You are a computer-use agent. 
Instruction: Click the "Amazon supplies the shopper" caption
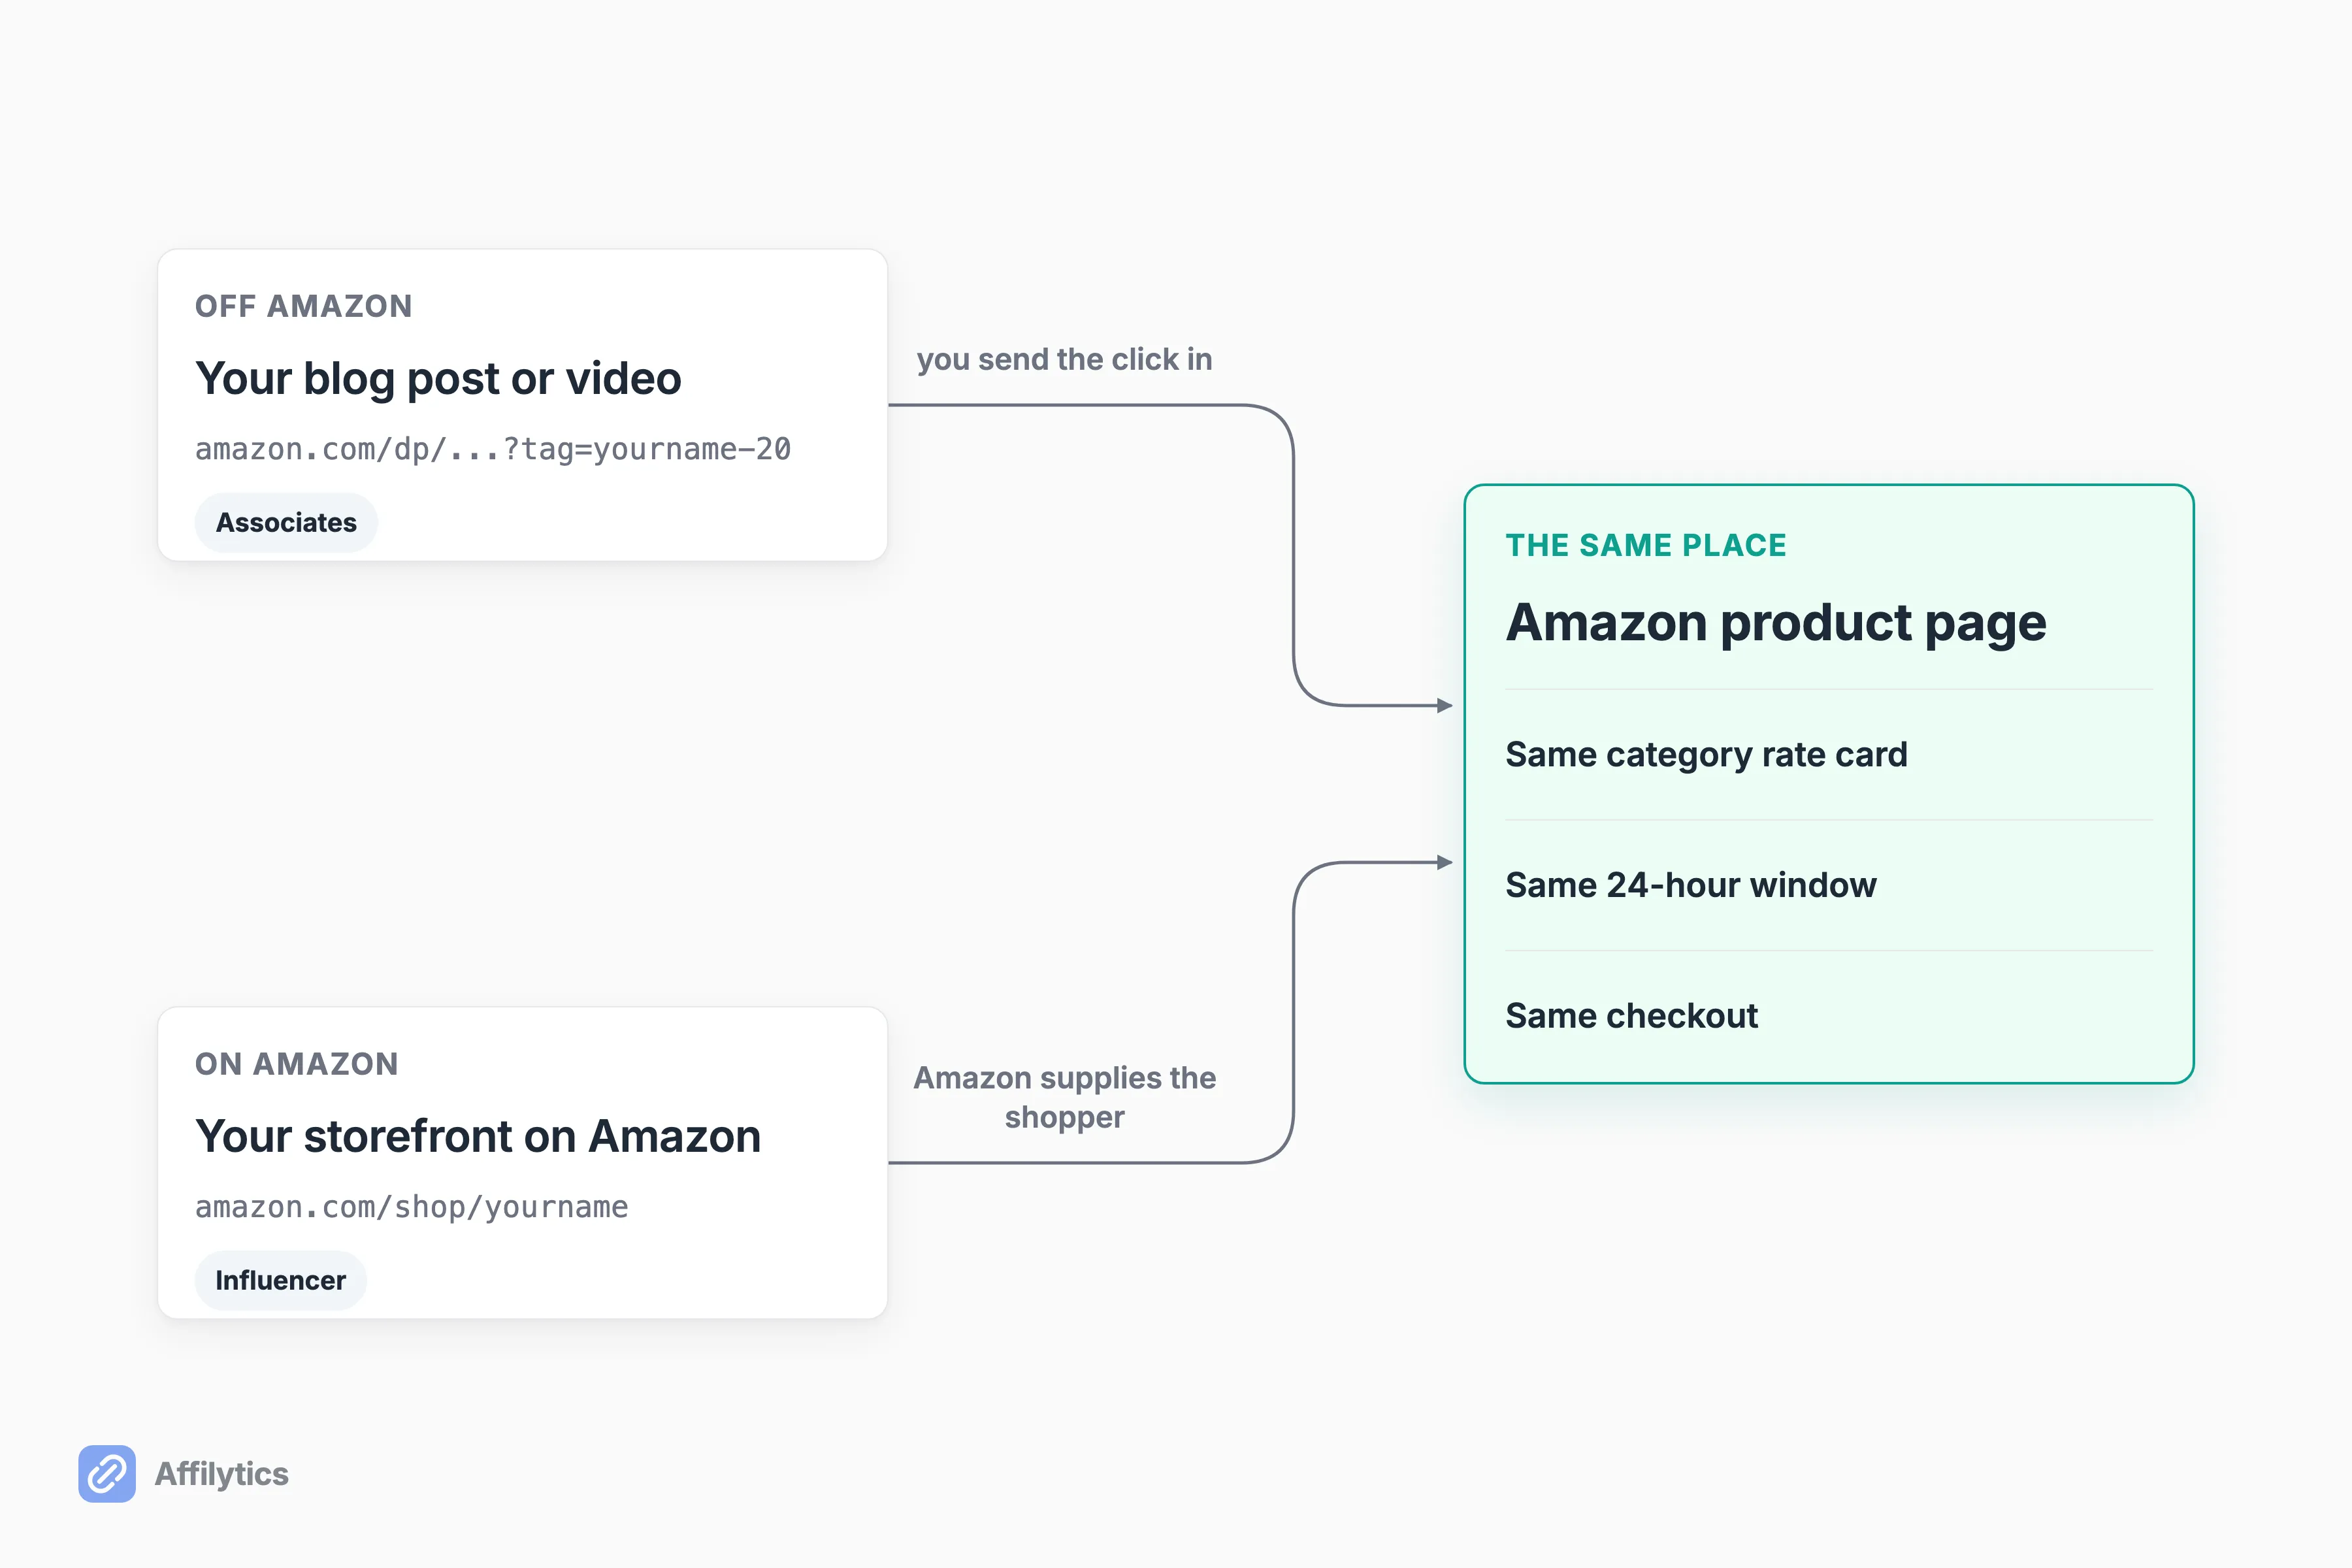1064,1097
